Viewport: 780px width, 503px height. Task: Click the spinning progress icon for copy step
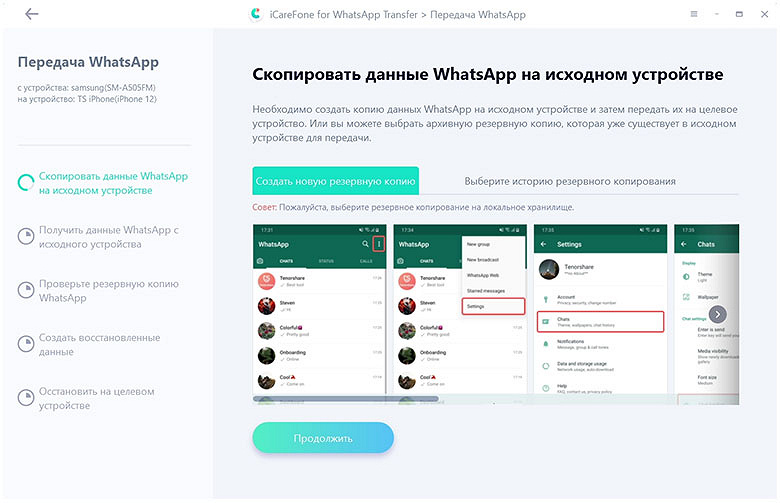(x=25, y=183)
